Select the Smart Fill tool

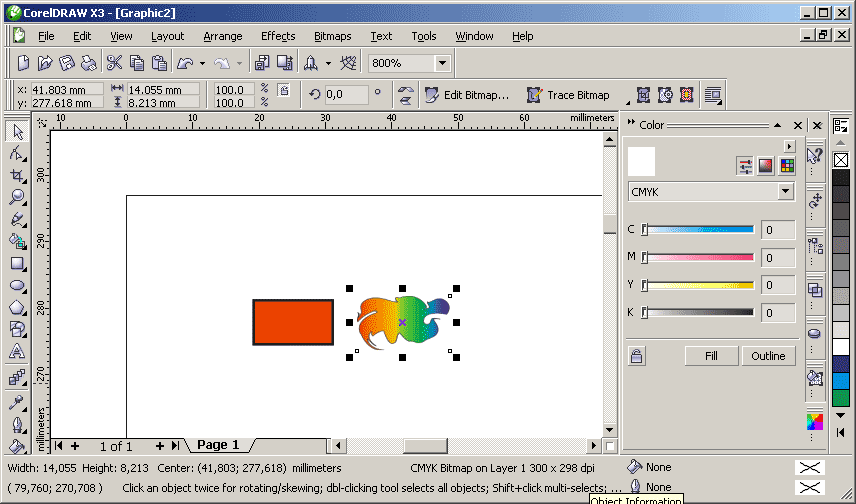coord(17,241)
